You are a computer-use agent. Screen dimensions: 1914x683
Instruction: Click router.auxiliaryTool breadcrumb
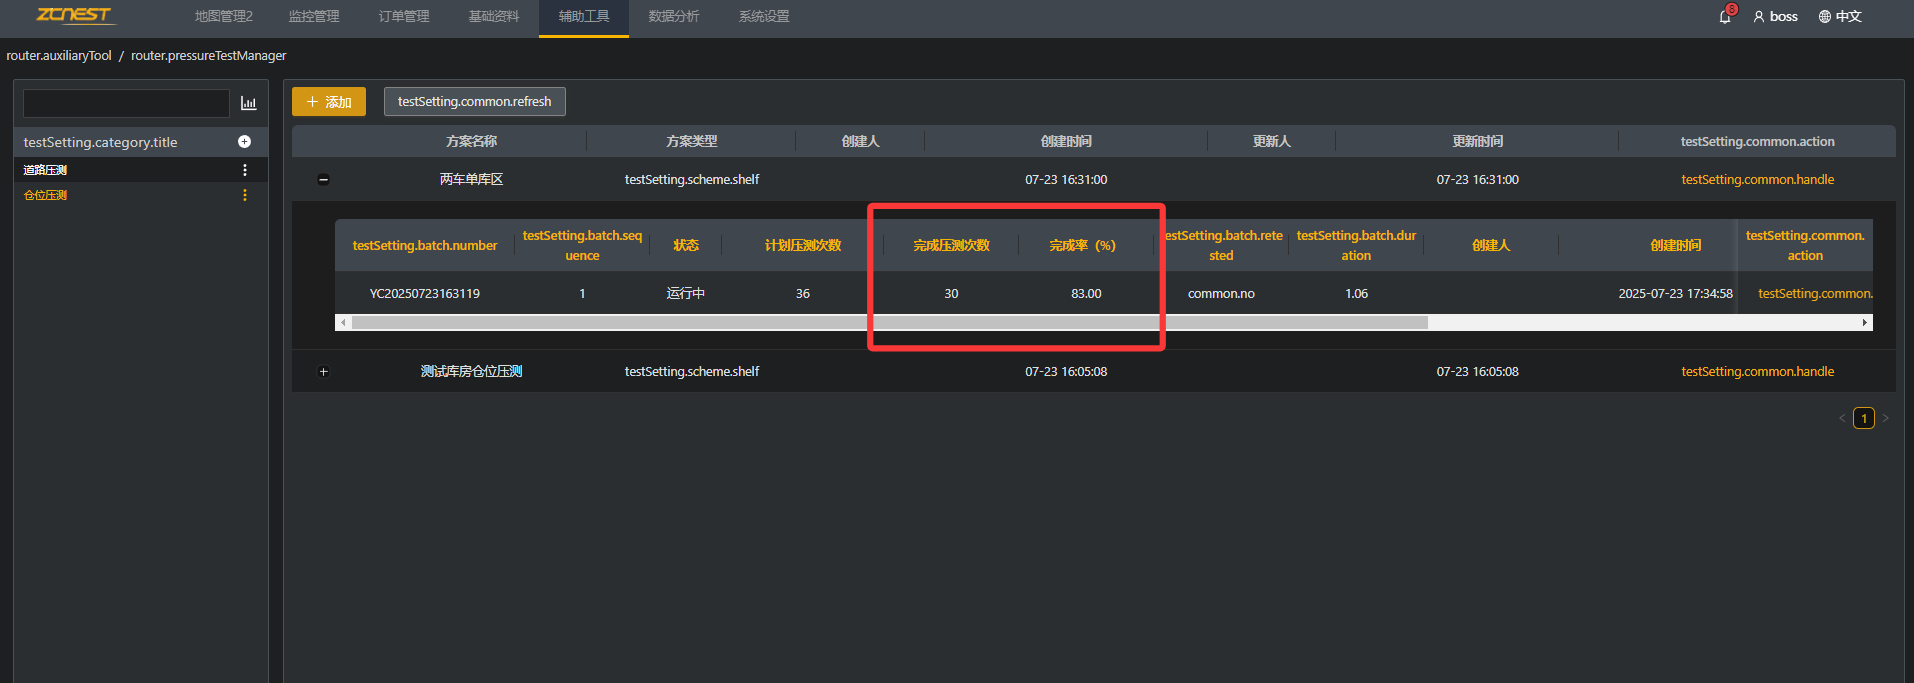click(59, 55)
